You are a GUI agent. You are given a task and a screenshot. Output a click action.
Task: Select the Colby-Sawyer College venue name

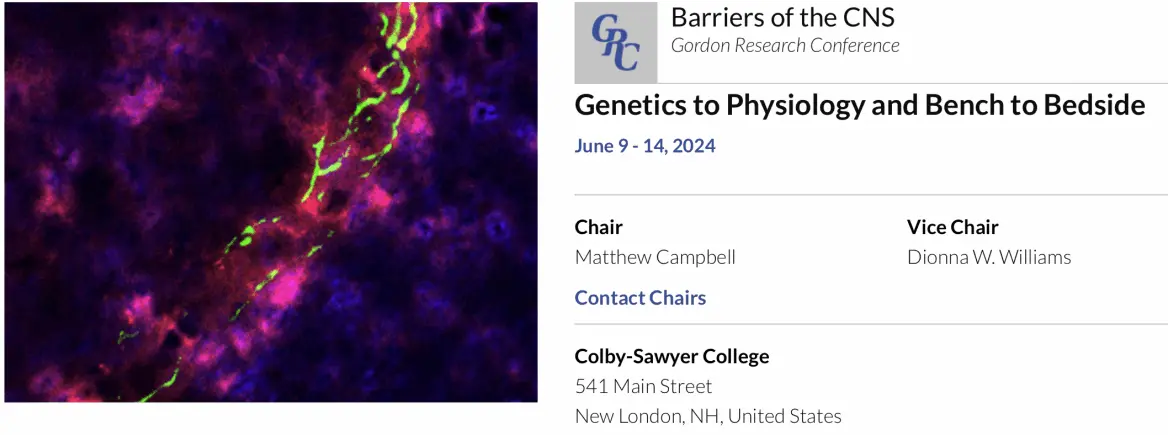(x=672, y=356)
